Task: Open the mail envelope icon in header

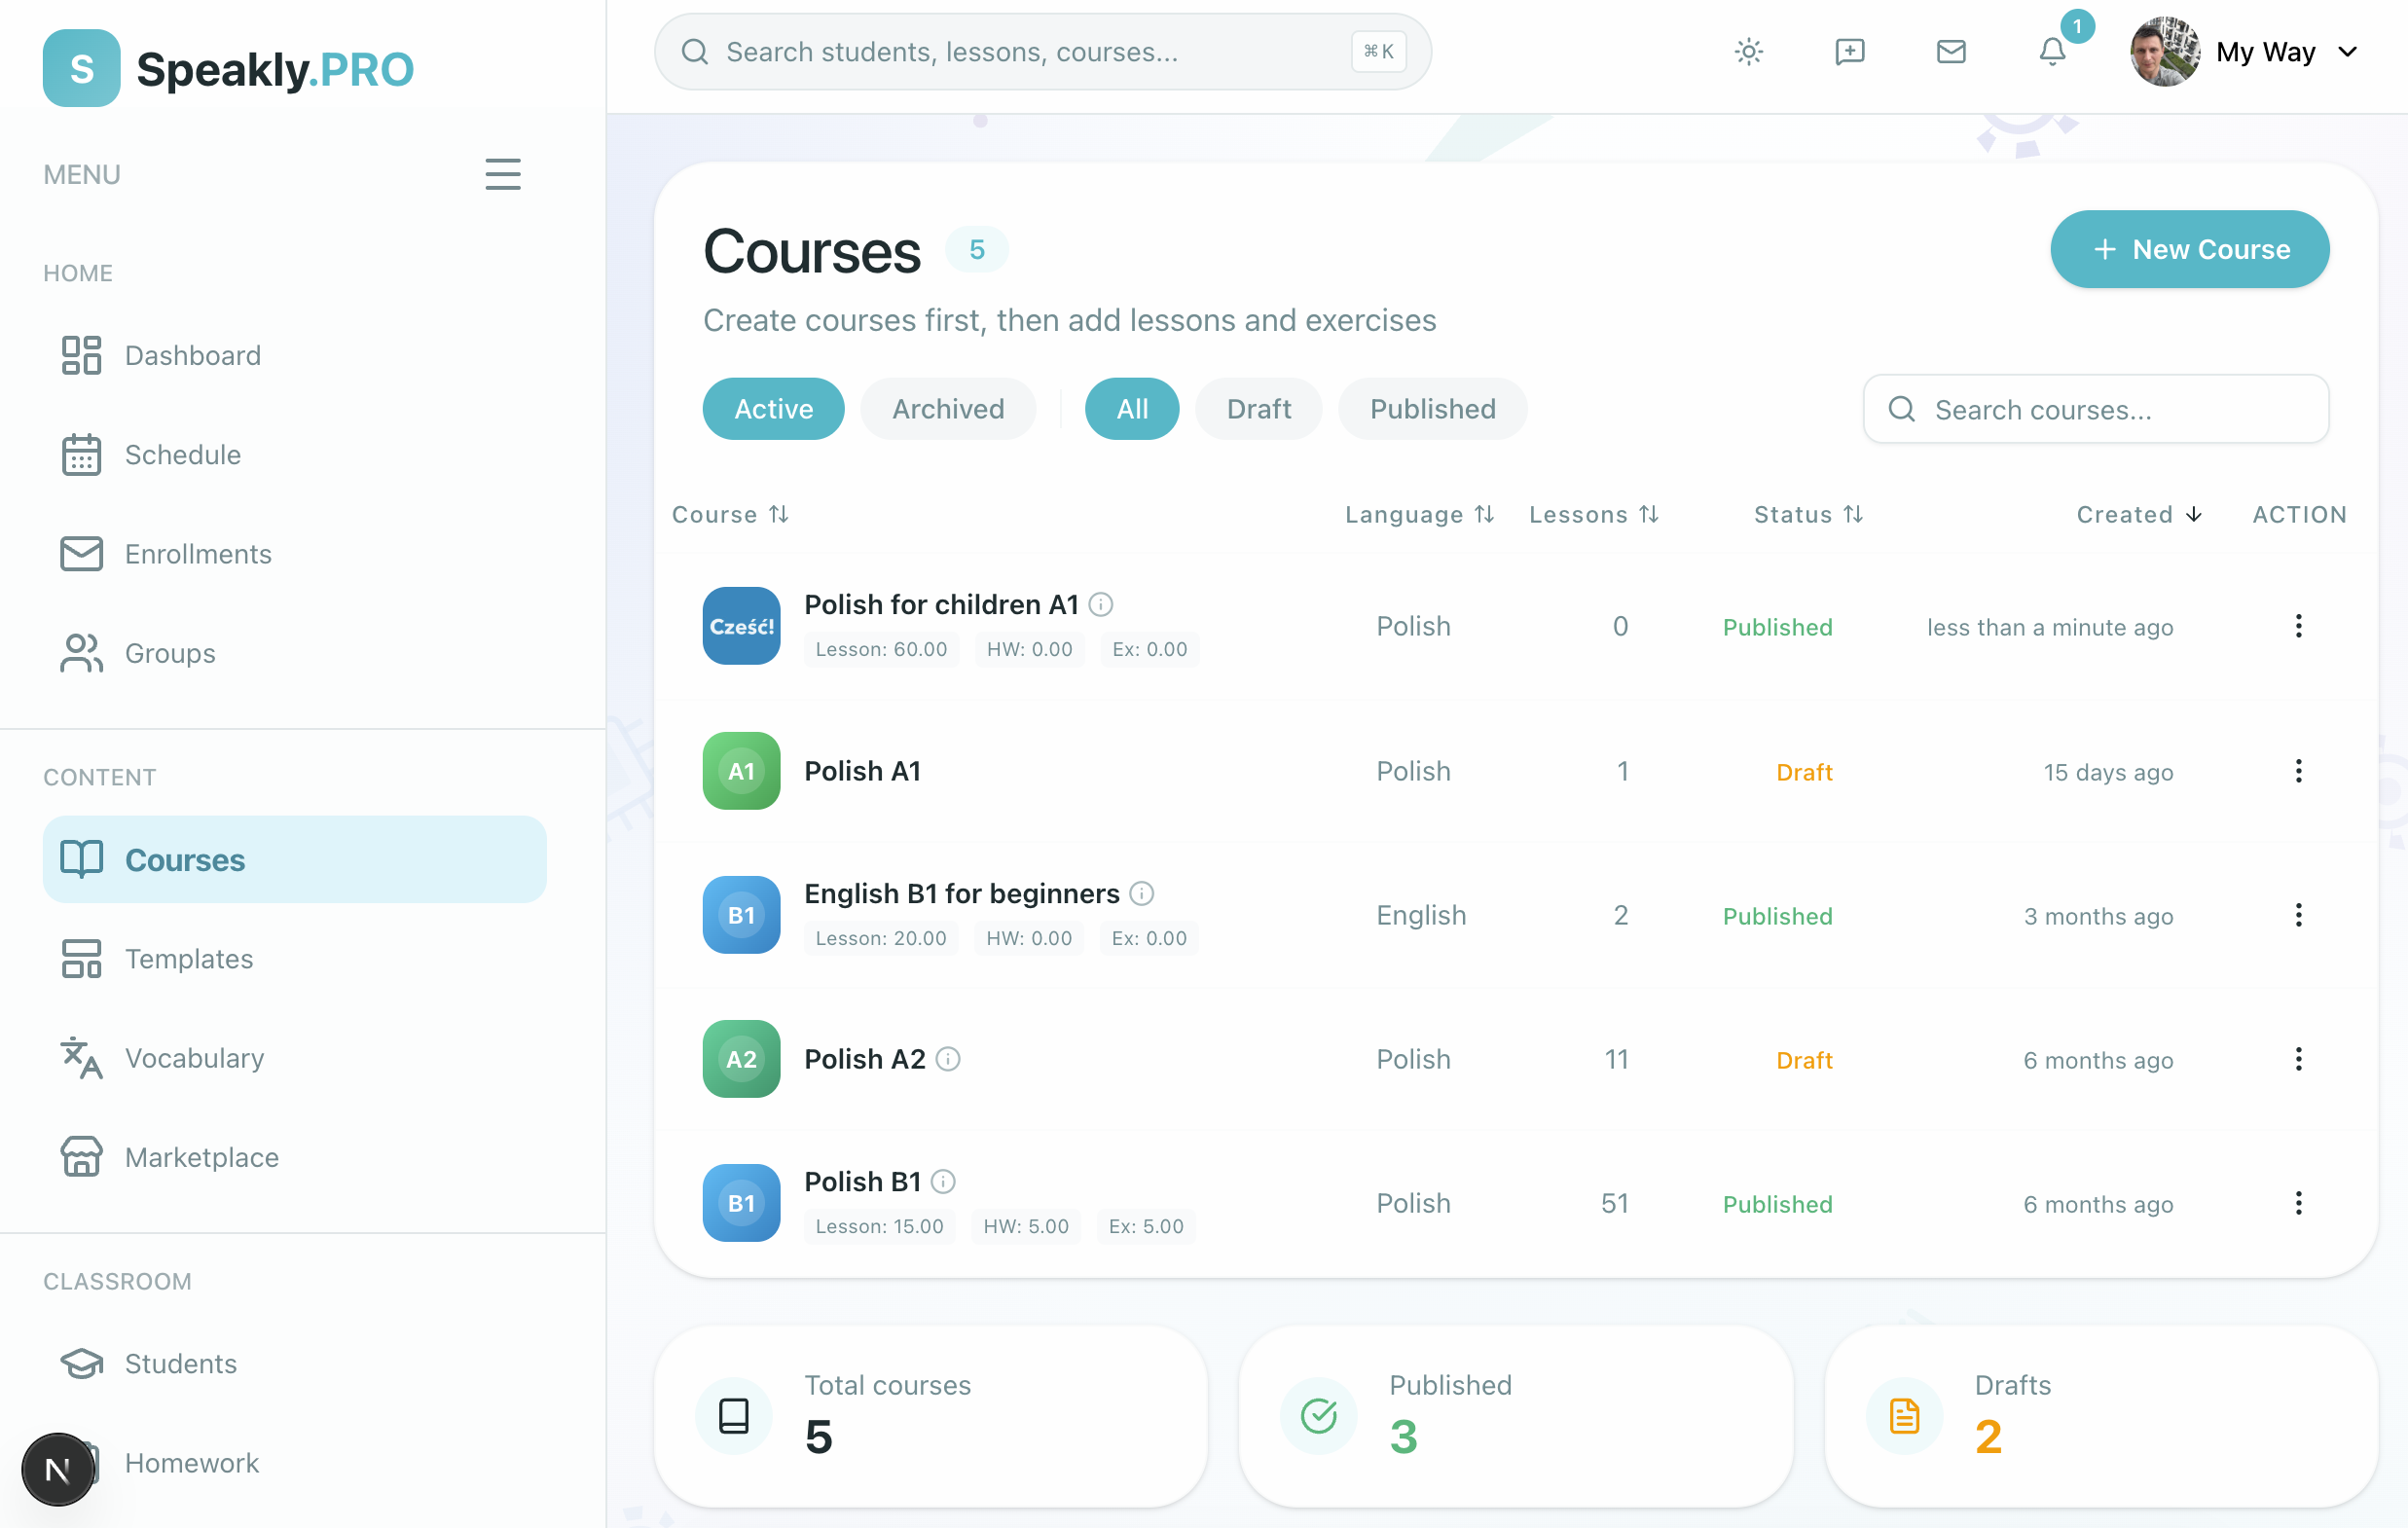Action: click(1950, 52)
